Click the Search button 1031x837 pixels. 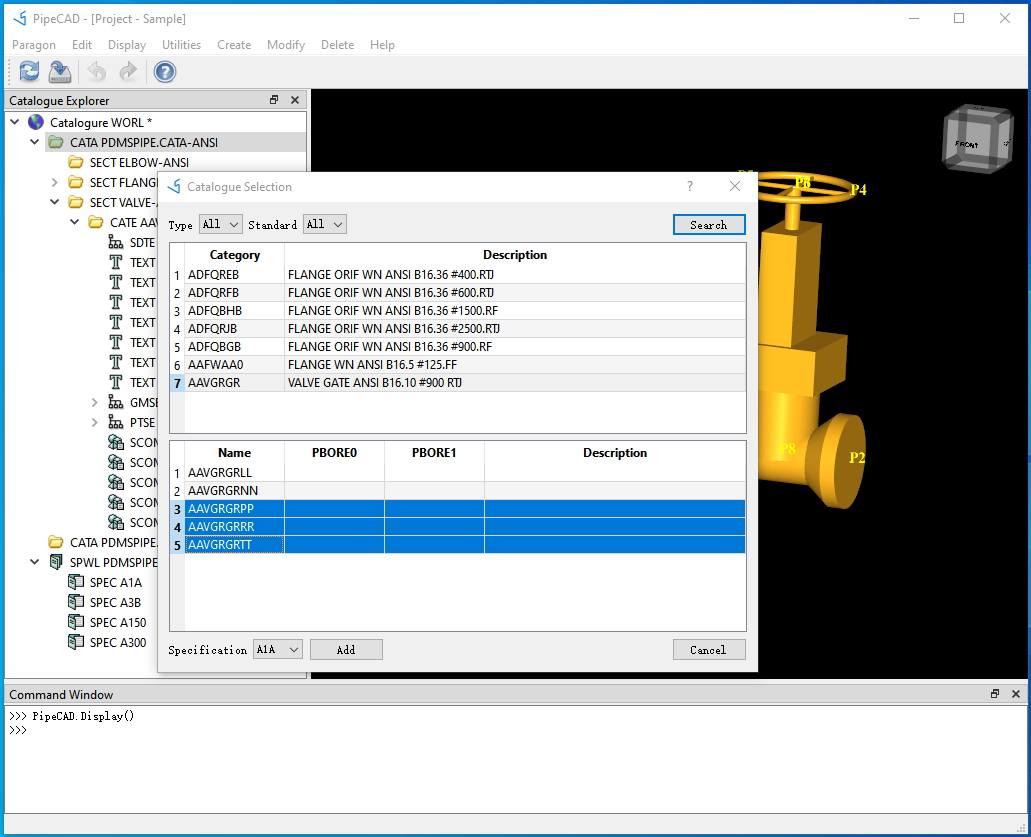click(709, 225)
